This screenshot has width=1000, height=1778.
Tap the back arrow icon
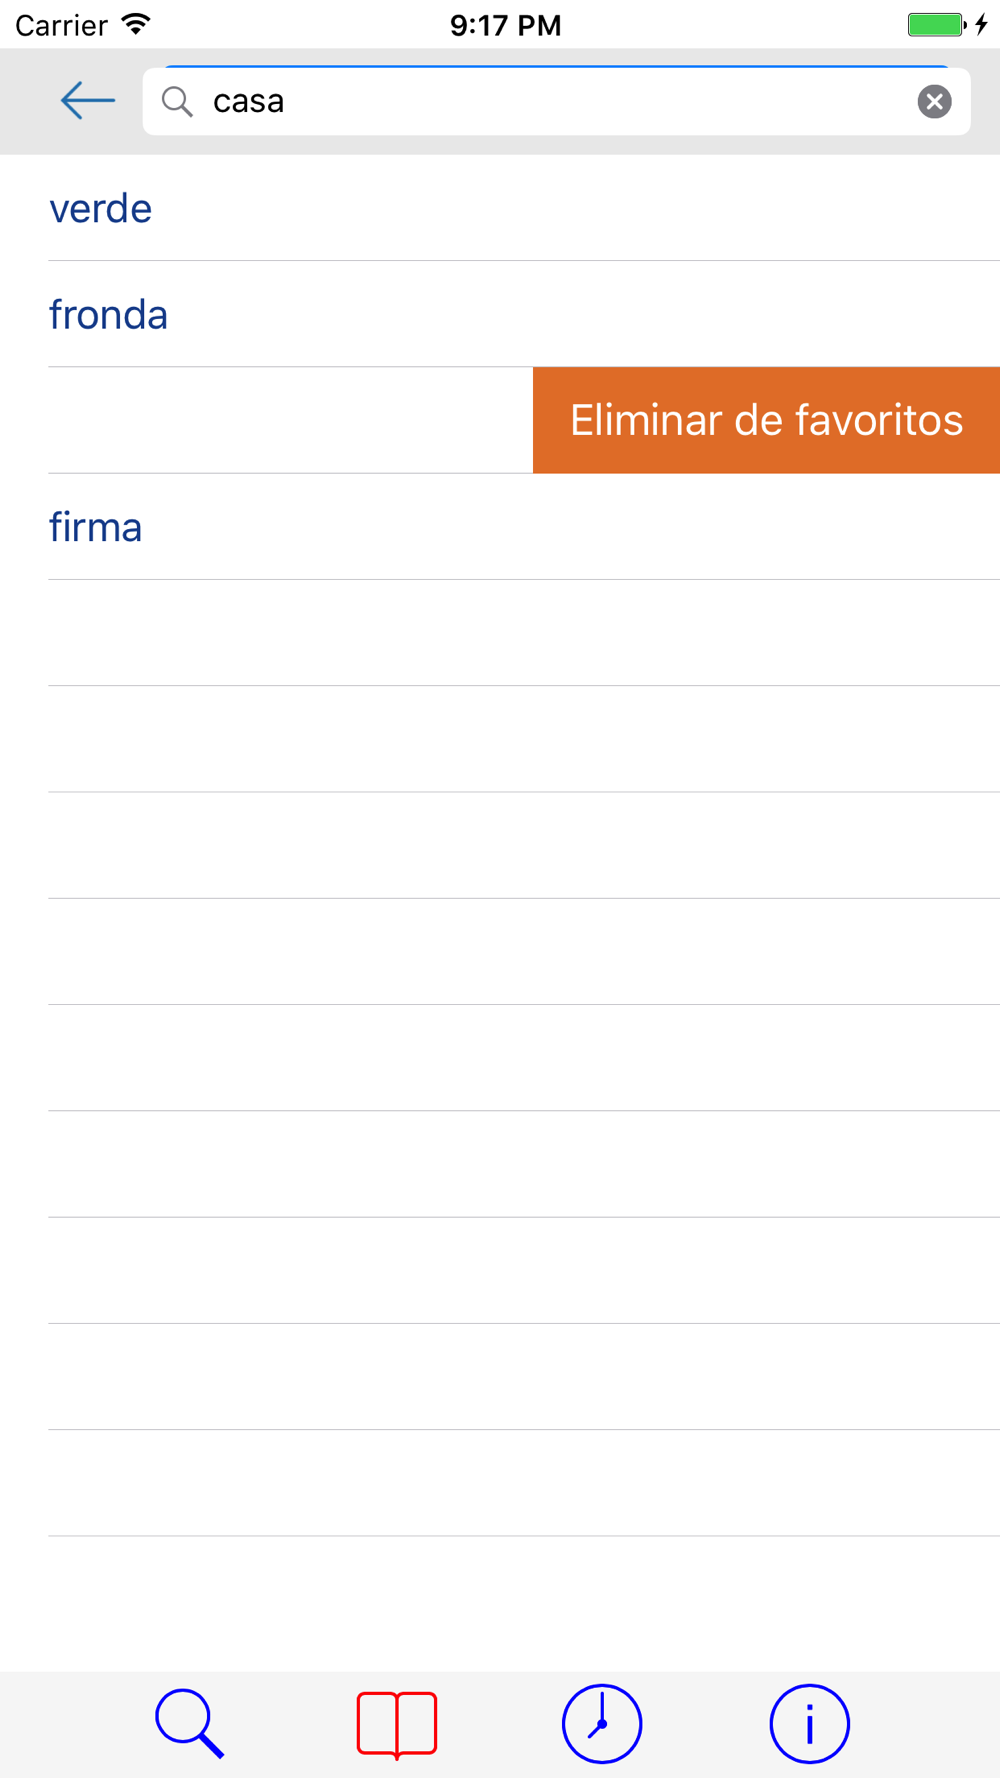[x=88, y=101]
